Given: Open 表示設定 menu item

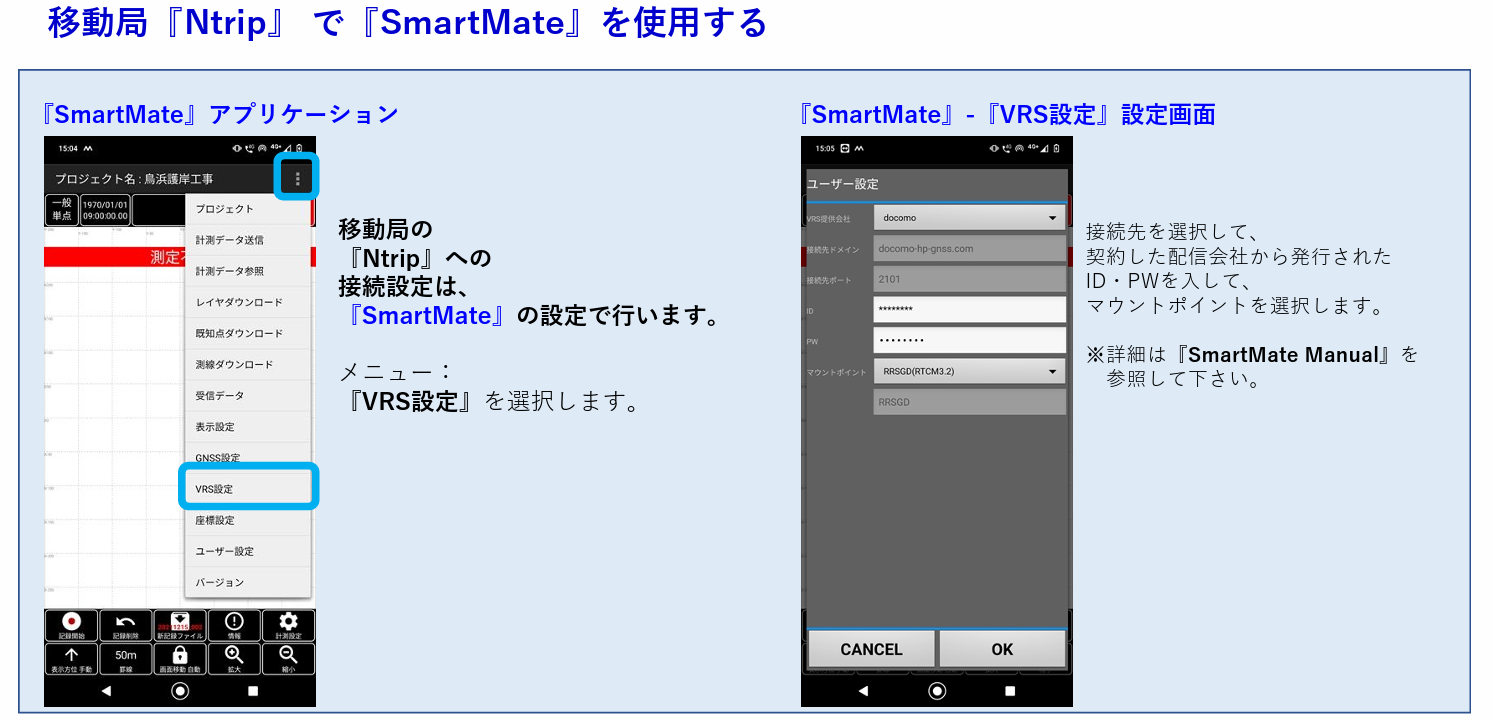Looking at the screenshot, I should (248, 427).
